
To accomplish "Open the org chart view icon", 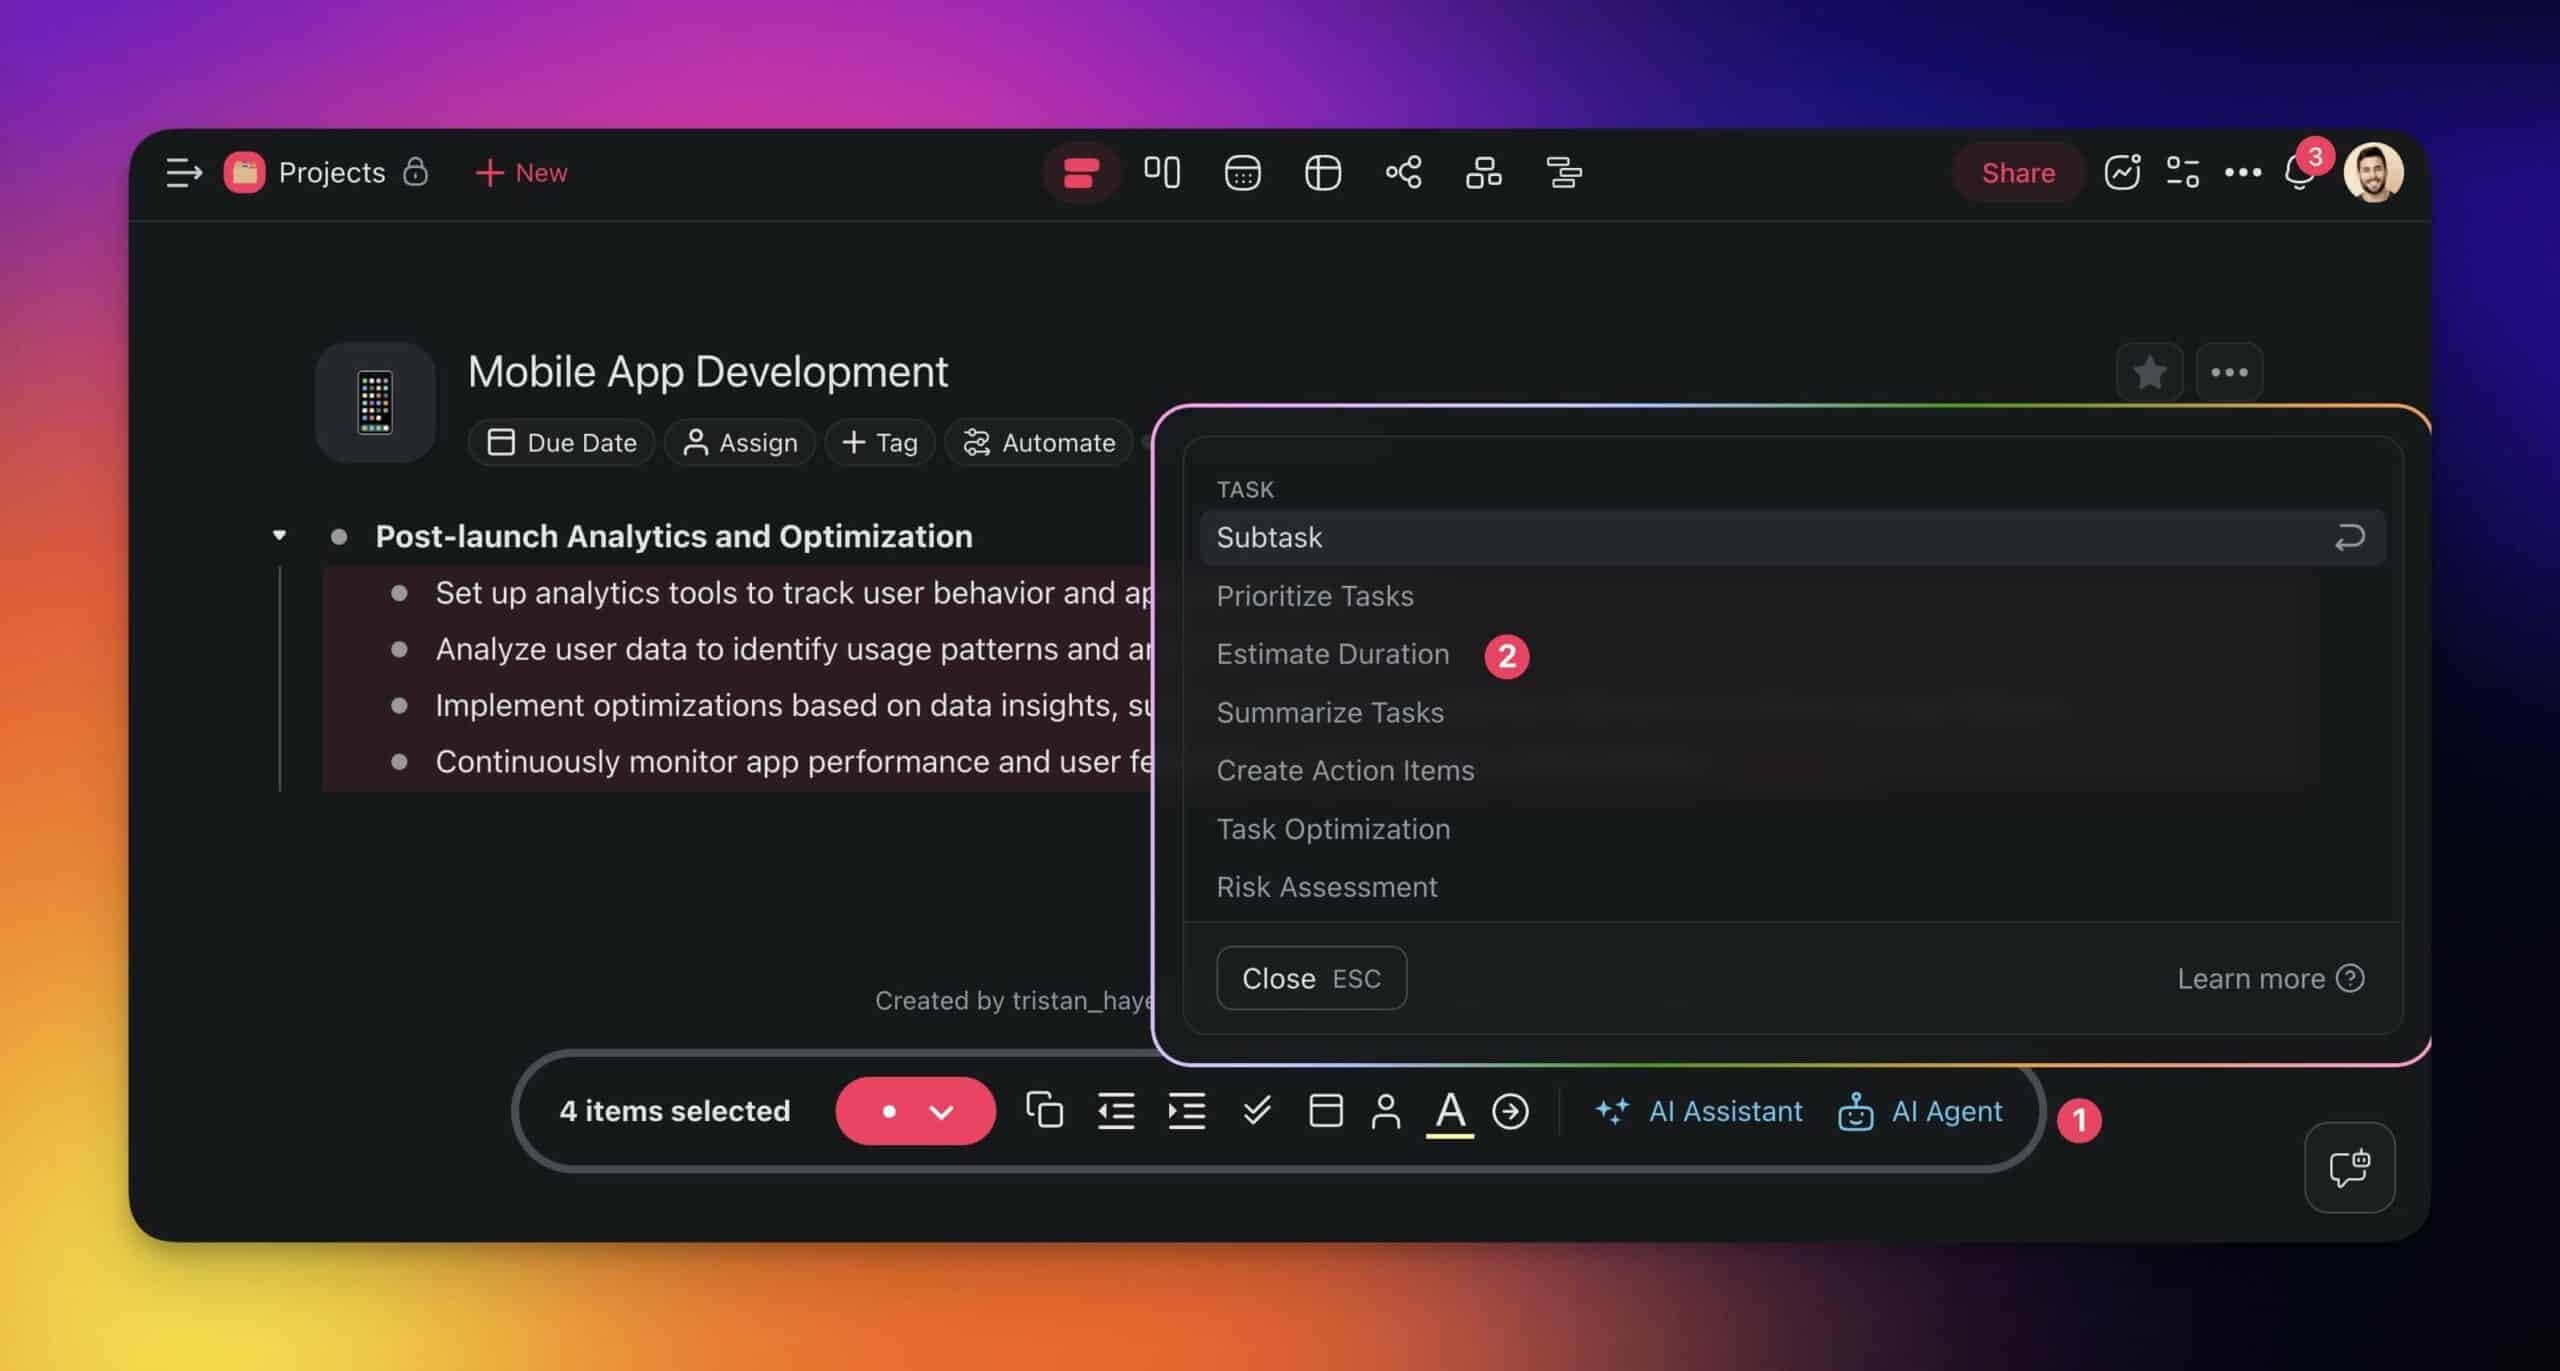I will tap(1483, 173).
